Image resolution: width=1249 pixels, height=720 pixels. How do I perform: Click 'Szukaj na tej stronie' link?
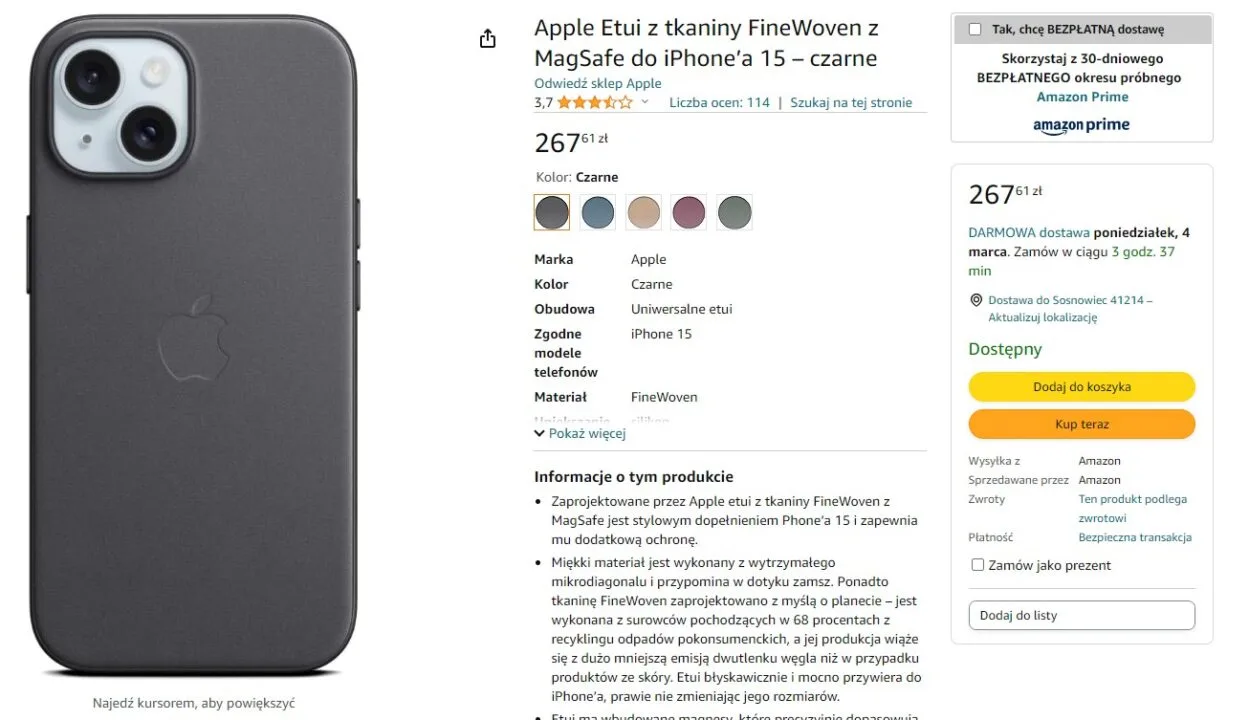tap(851, 102)
